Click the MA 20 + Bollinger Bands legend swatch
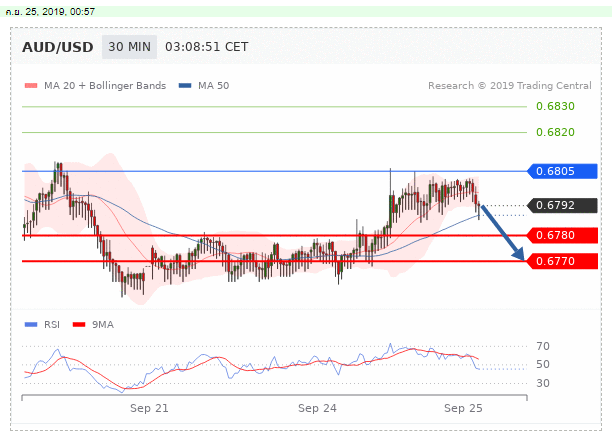The image size is (612, 441). [31, 85]
